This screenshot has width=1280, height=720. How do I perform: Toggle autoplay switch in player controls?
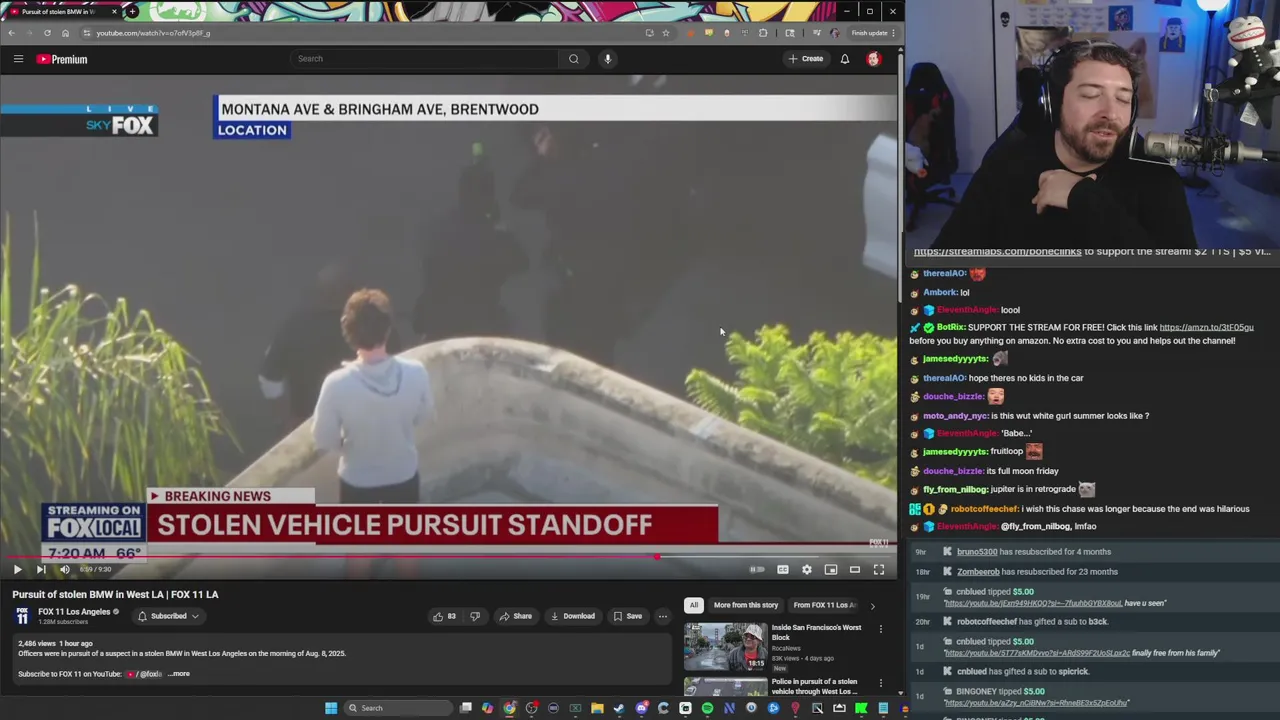(x=757, y=569)
